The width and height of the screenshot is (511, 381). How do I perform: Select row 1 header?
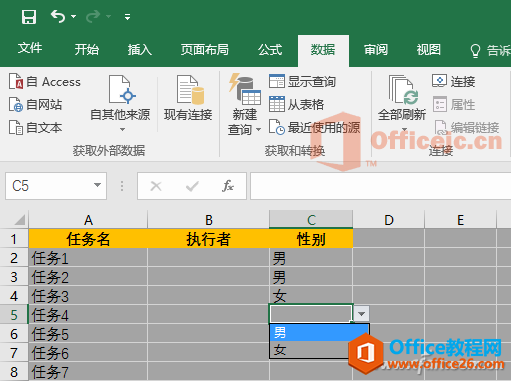[14, 239]
